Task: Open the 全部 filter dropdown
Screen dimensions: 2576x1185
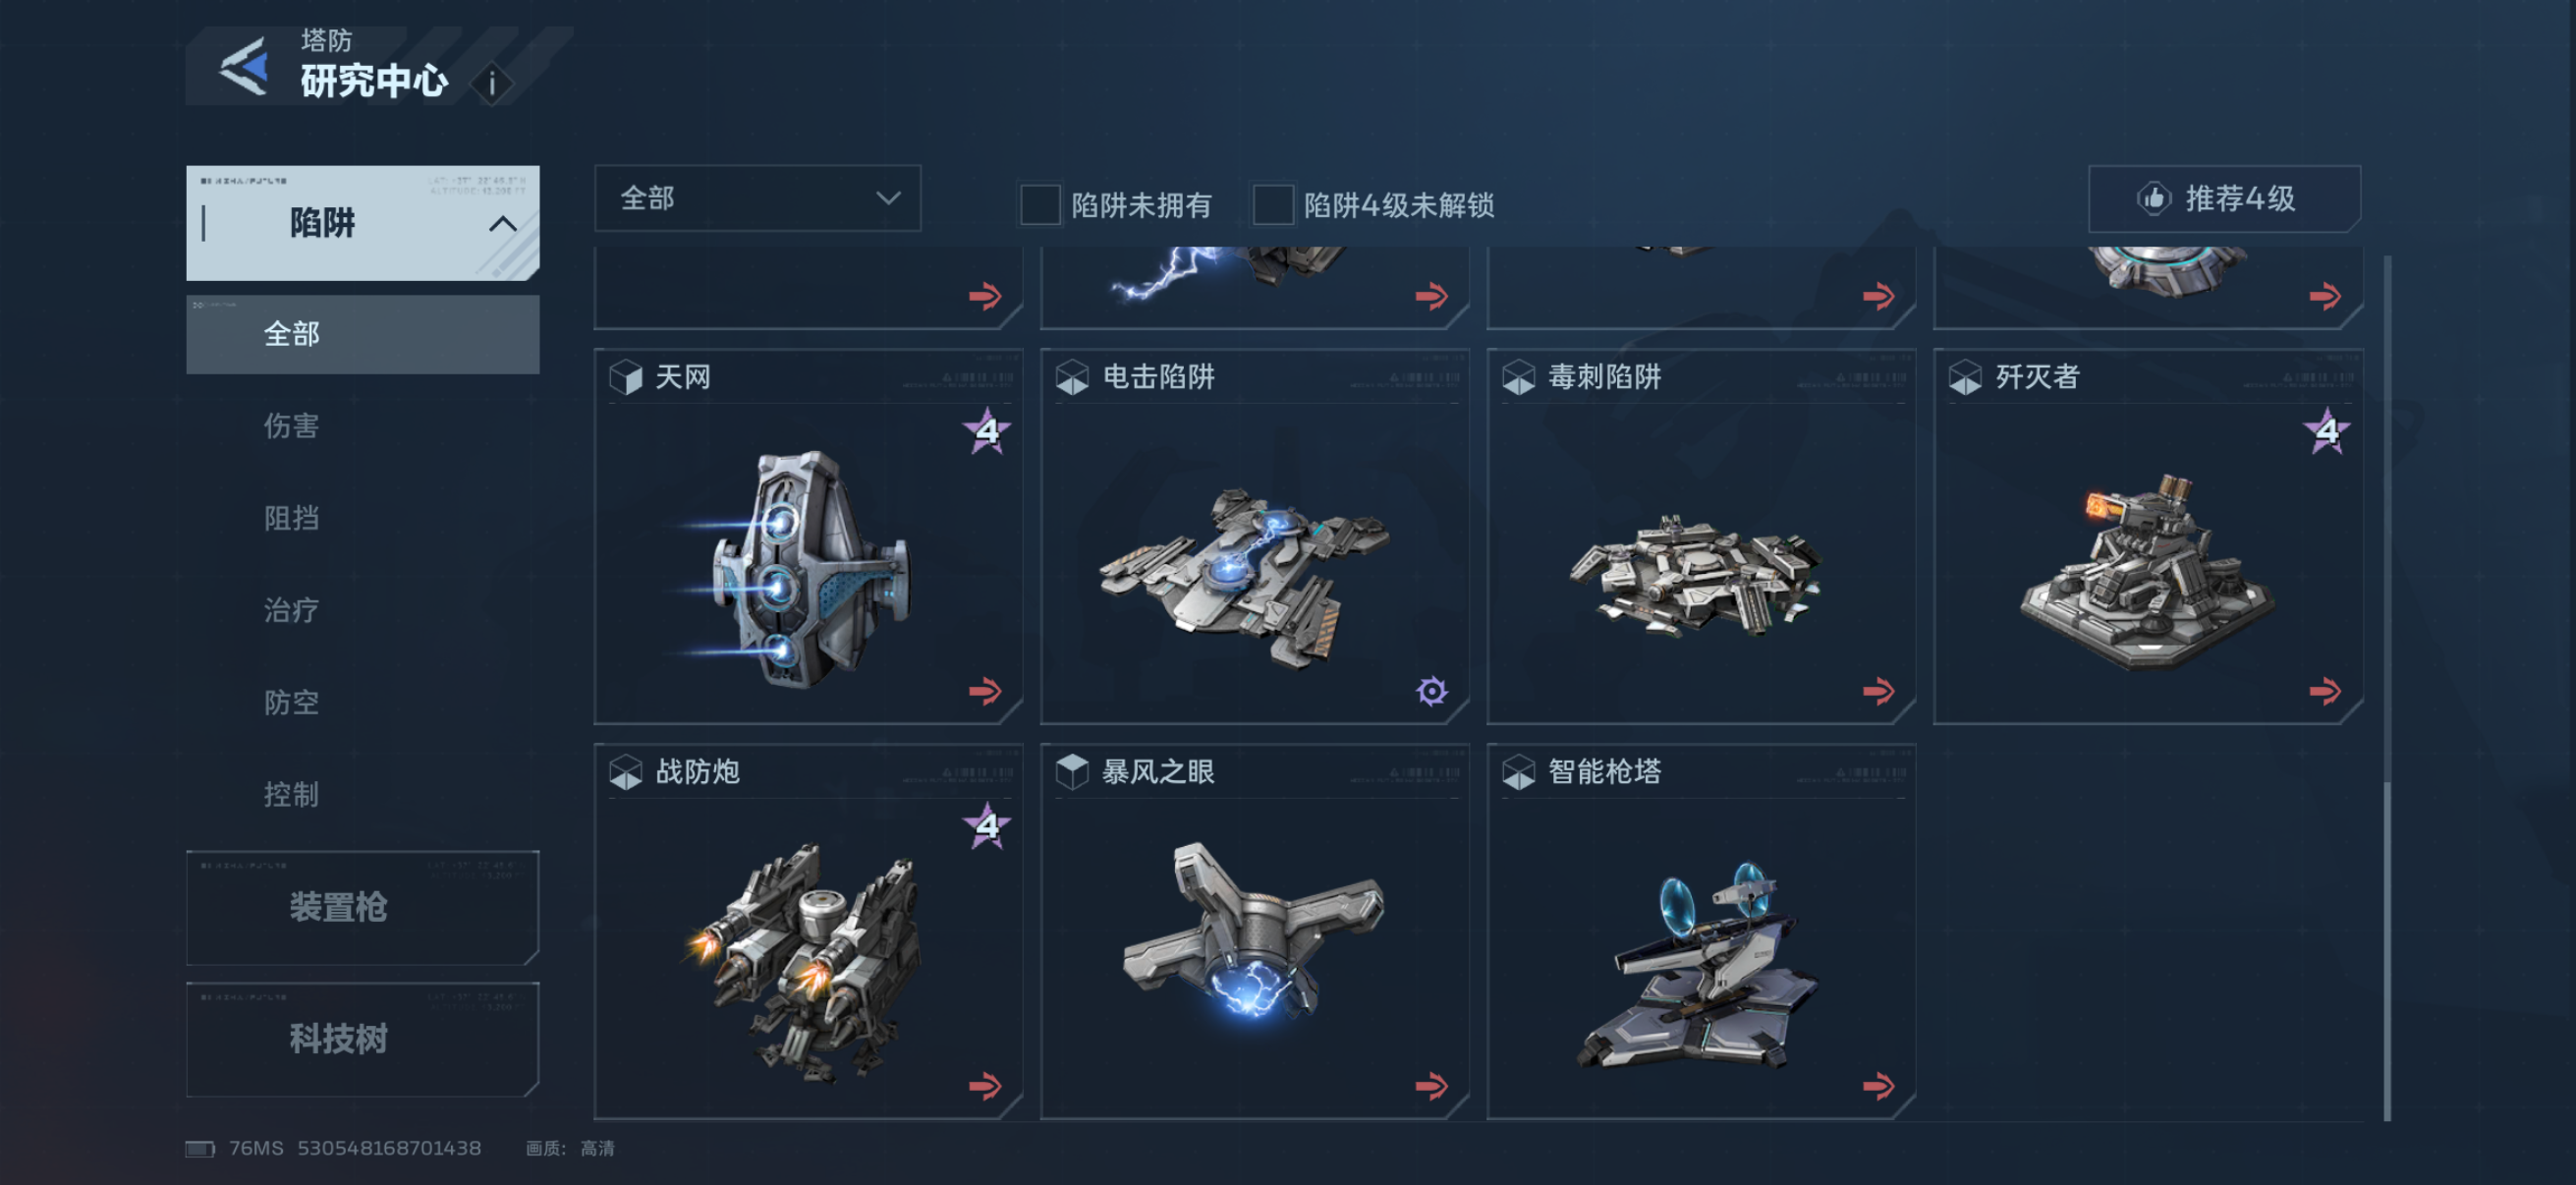Action: click(757, 198)
